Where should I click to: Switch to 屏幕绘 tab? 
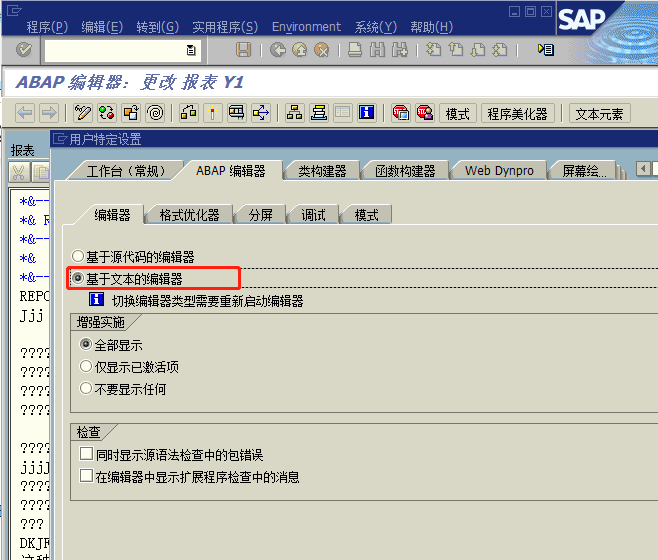583,171
